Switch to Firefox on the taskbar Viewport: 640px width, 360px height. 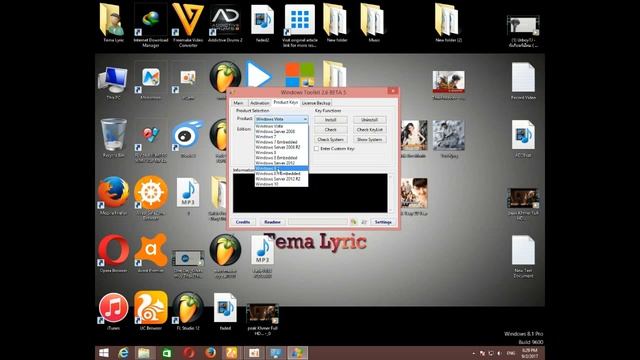tap(210, 353)
